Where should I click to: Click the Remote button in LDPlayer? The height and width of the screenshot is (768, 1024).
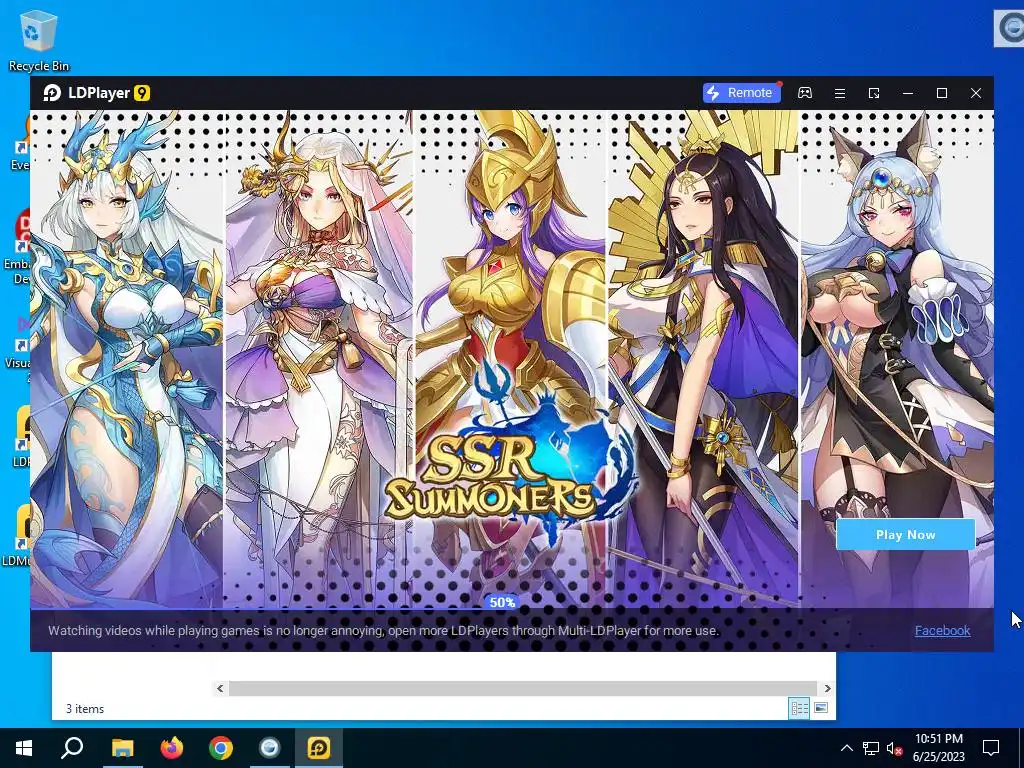click(741, 93)
